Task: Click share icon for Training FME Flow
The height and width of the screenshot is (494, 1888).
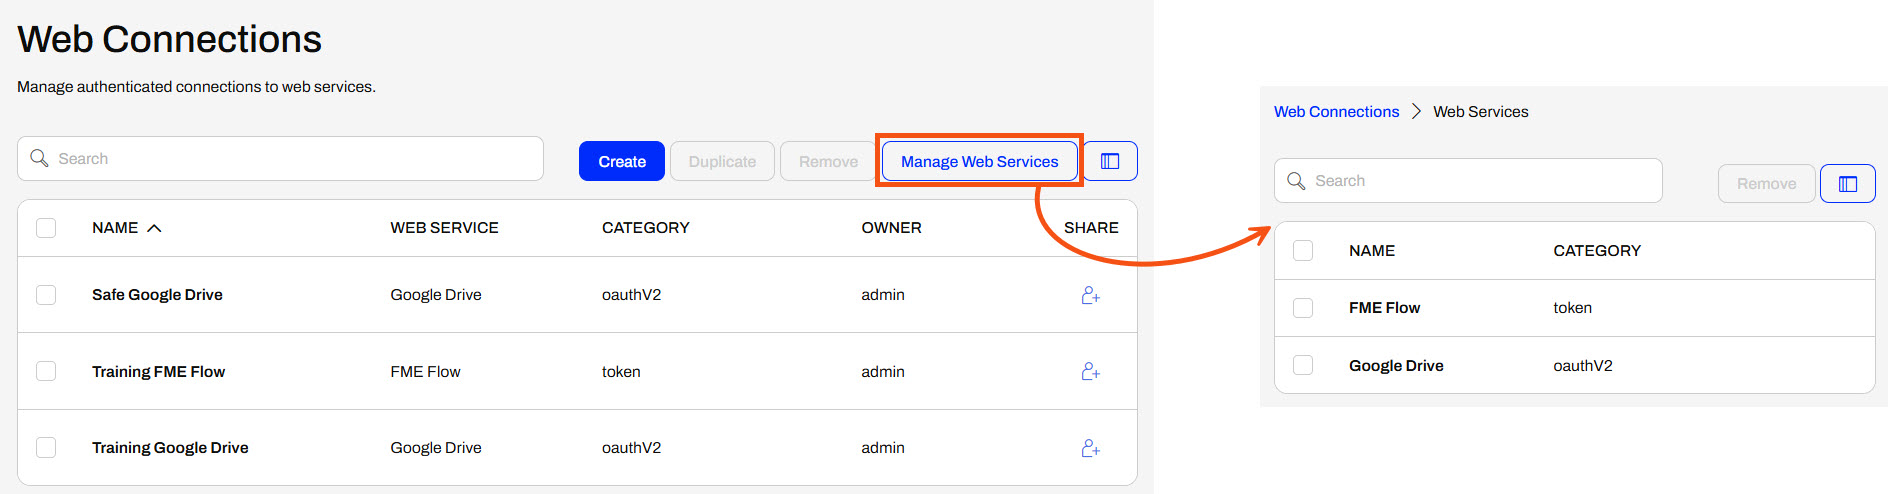Action: (1090, 371)
